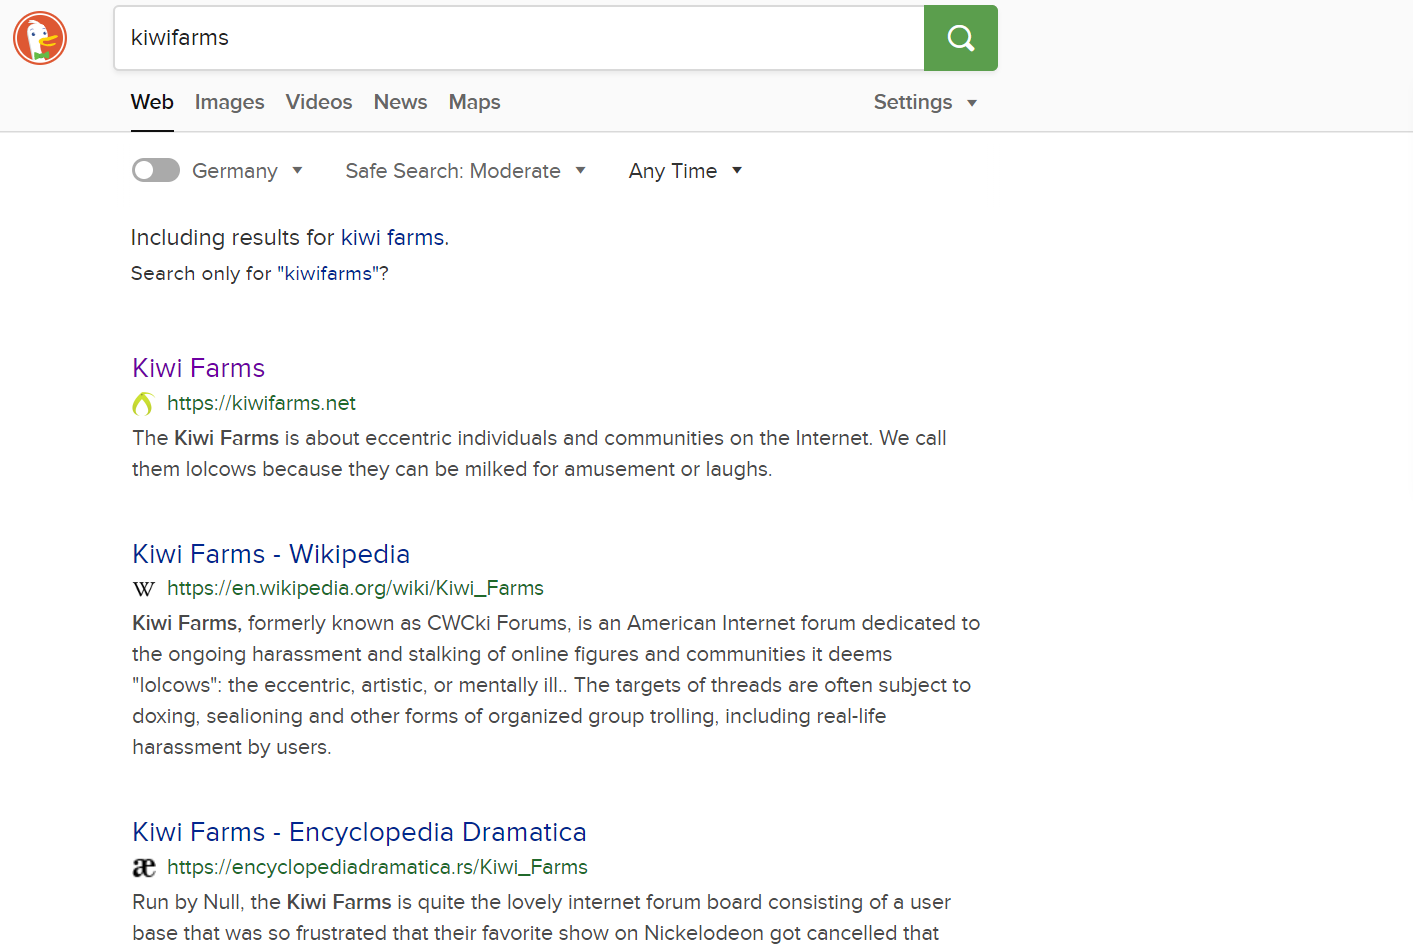This screenshot has height=952, width=1413.
Task: Click the green magnifier search button
Action: [960, 38]
